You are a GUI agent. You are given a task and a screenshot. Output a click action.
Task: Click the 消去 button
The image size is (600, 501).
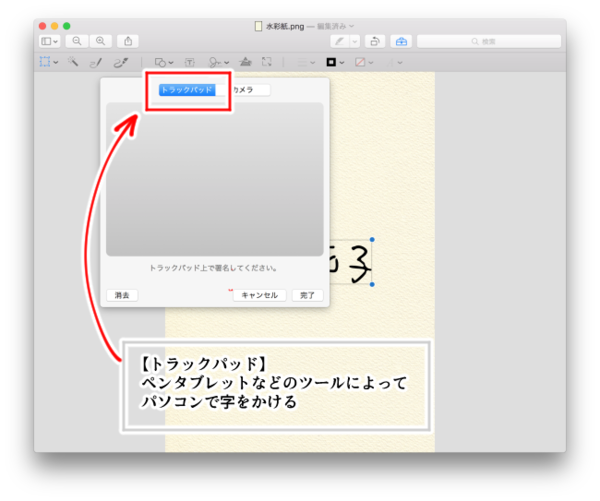[x=122, y=295]
